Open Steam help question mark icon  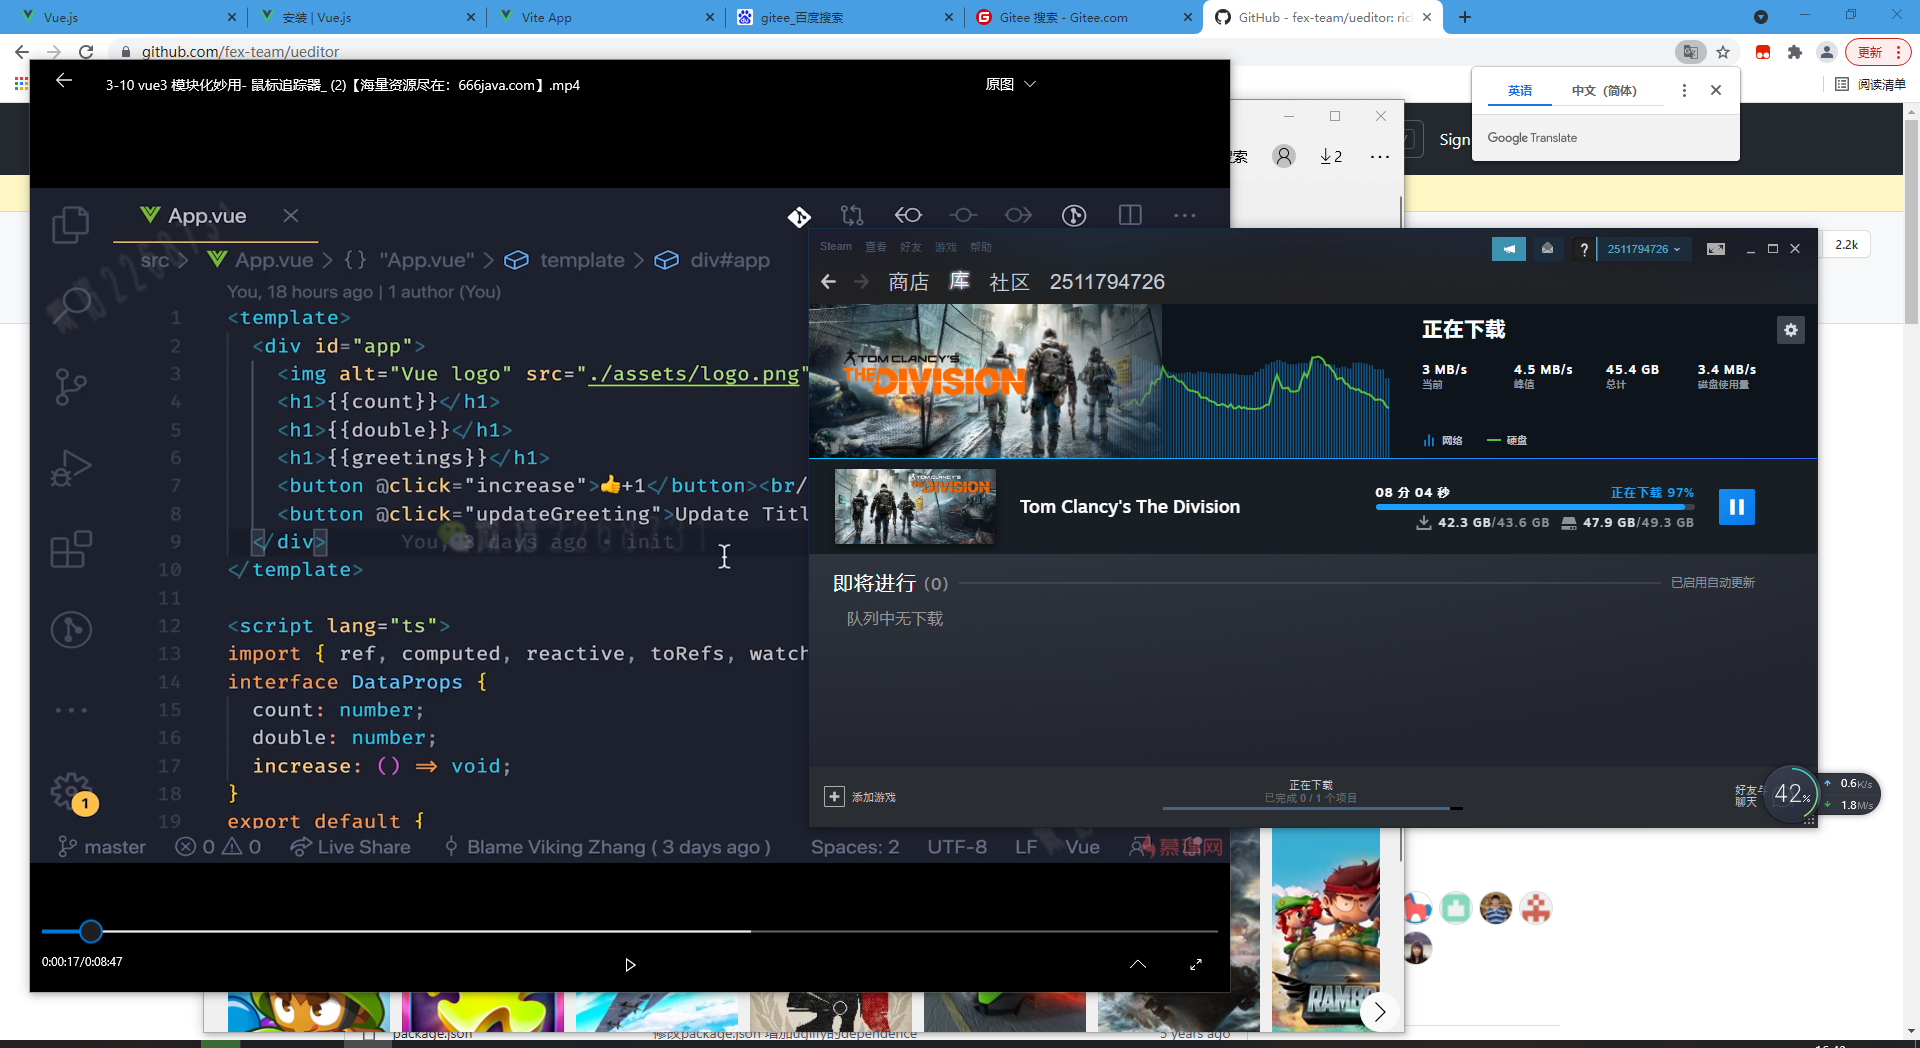1583,250
